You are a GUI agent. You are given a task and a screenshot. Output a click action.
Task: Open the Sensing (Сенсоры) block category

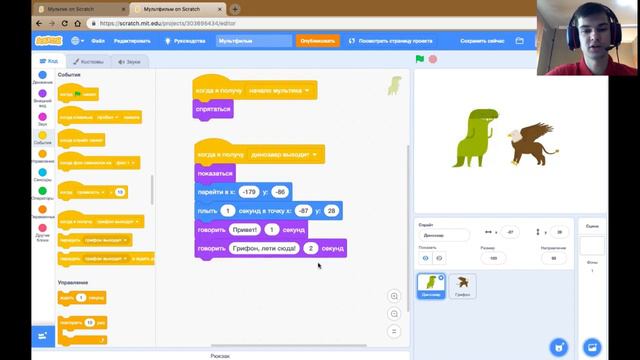42,175
